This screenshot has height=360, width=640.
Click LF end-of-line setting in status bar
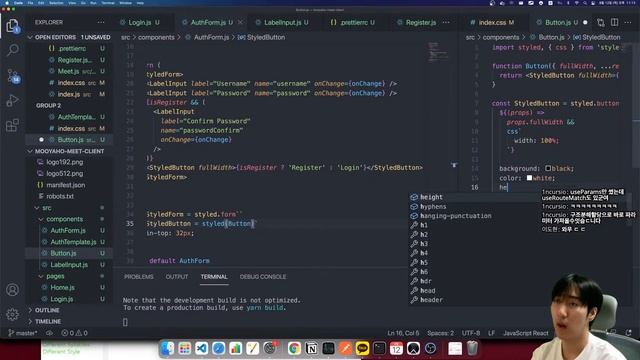coord(491,333)
